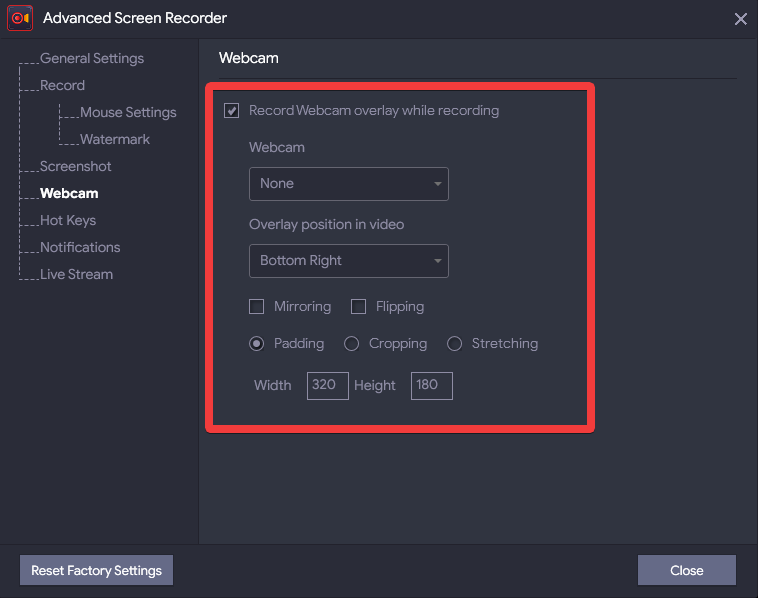
Task: Click the Advanced Screen Recorder app logo
Action: tap(20, 18)
